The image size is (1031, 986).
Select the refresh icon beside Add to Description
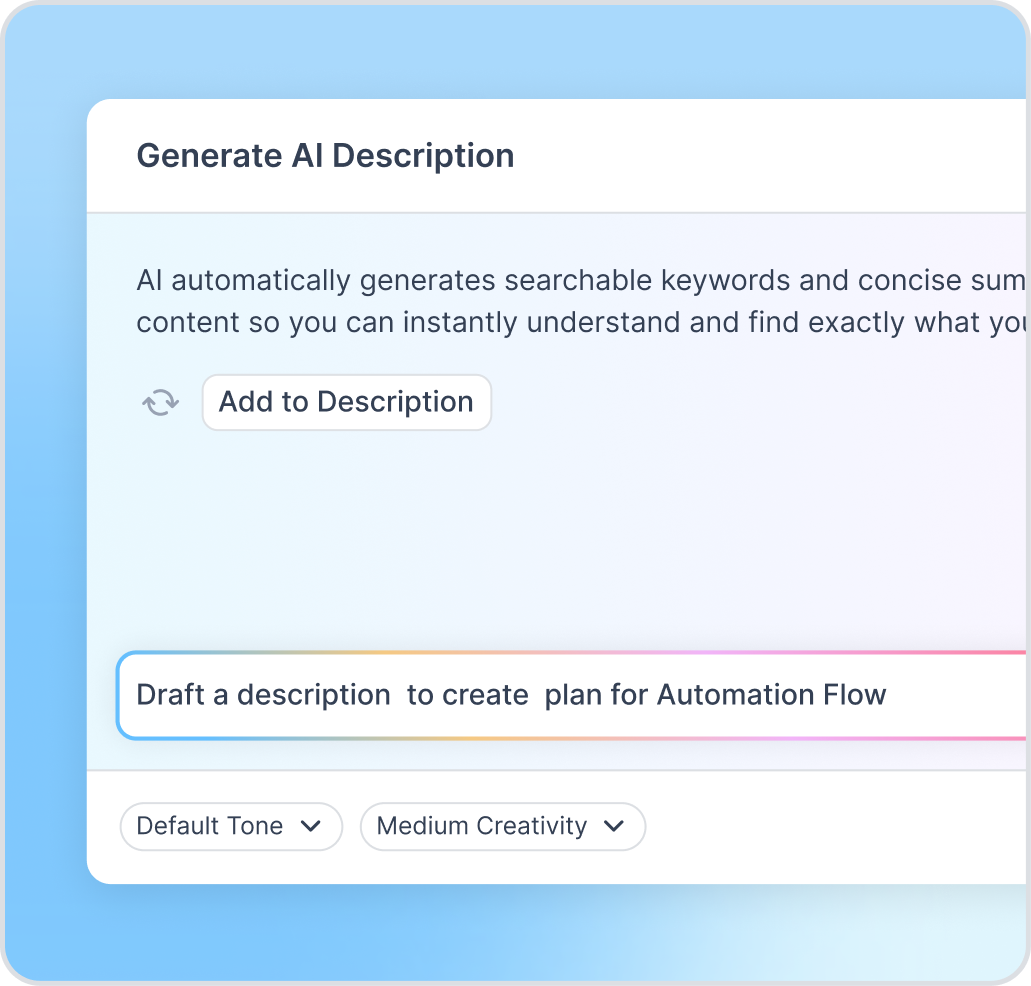pyautogui.click(x=160, y=401)
